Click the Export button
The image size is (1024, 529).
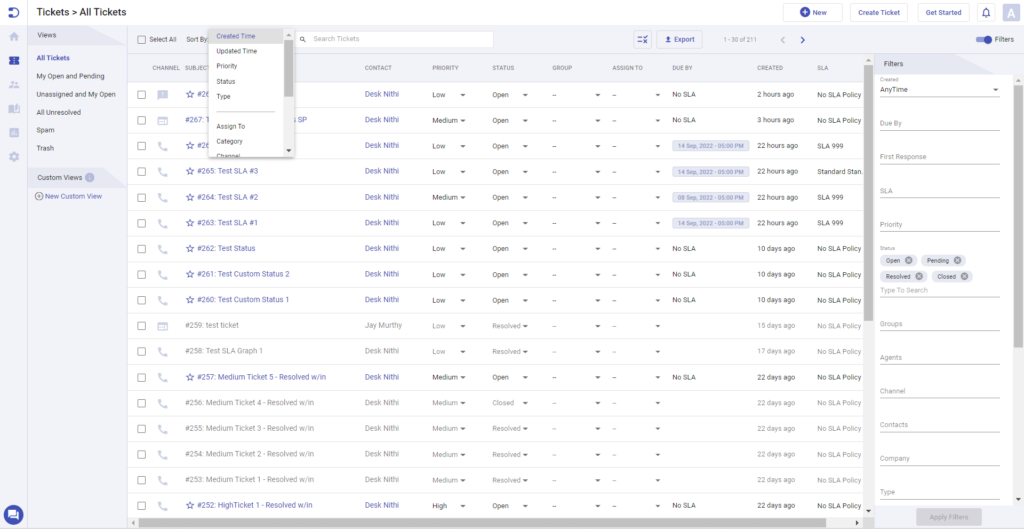[x=679, y=39]
